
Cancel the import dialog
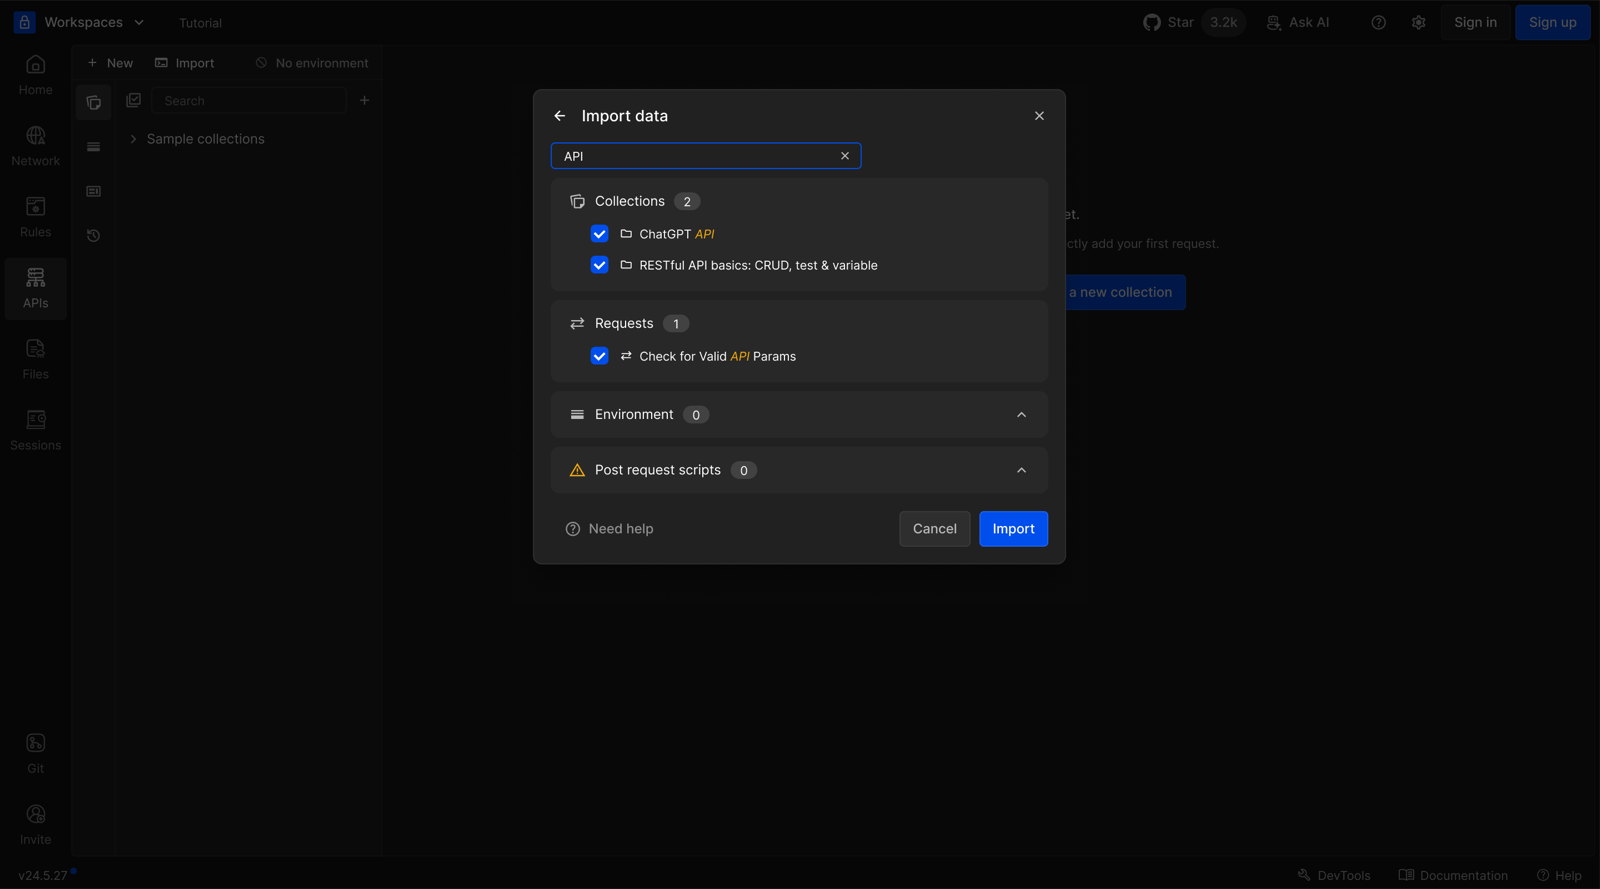tap(934, 529)
